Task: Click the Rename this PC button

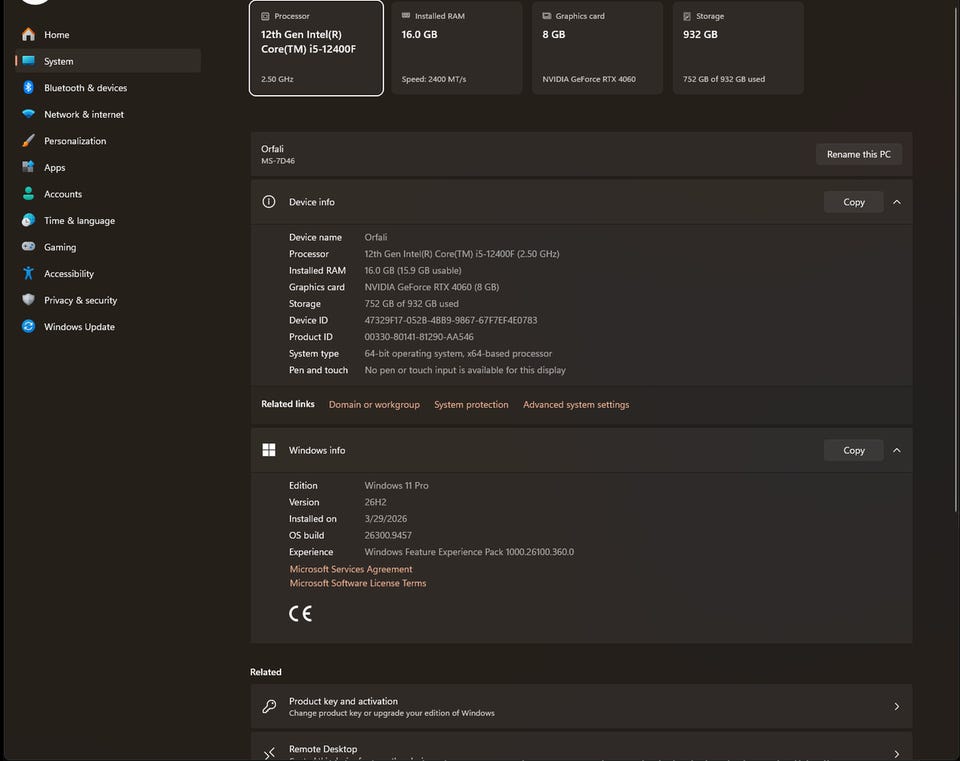Action: pos(858,154)
